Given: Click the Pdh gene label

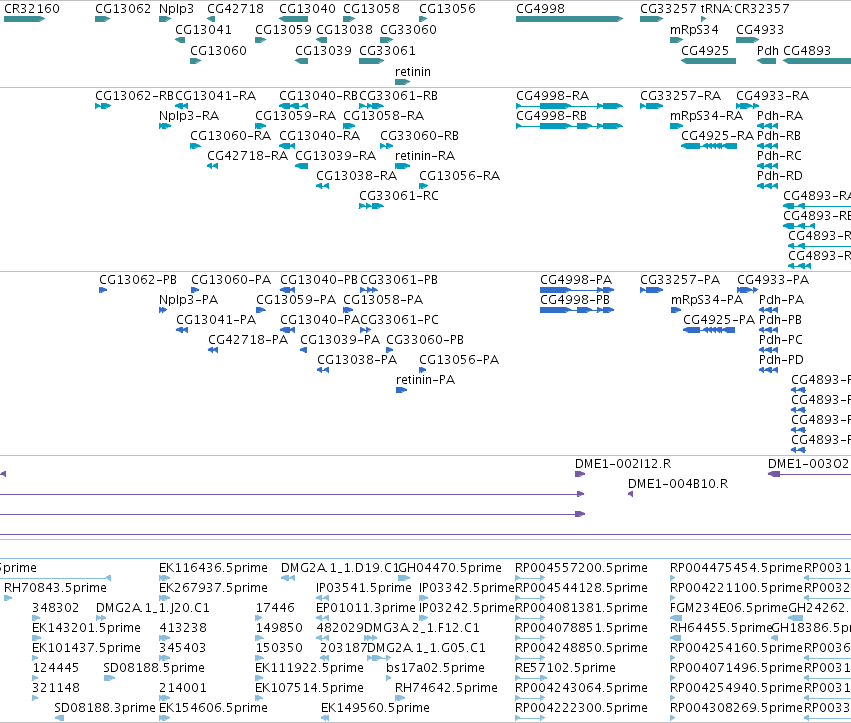Looking at the screenshot, I should (x=767, y=50).
